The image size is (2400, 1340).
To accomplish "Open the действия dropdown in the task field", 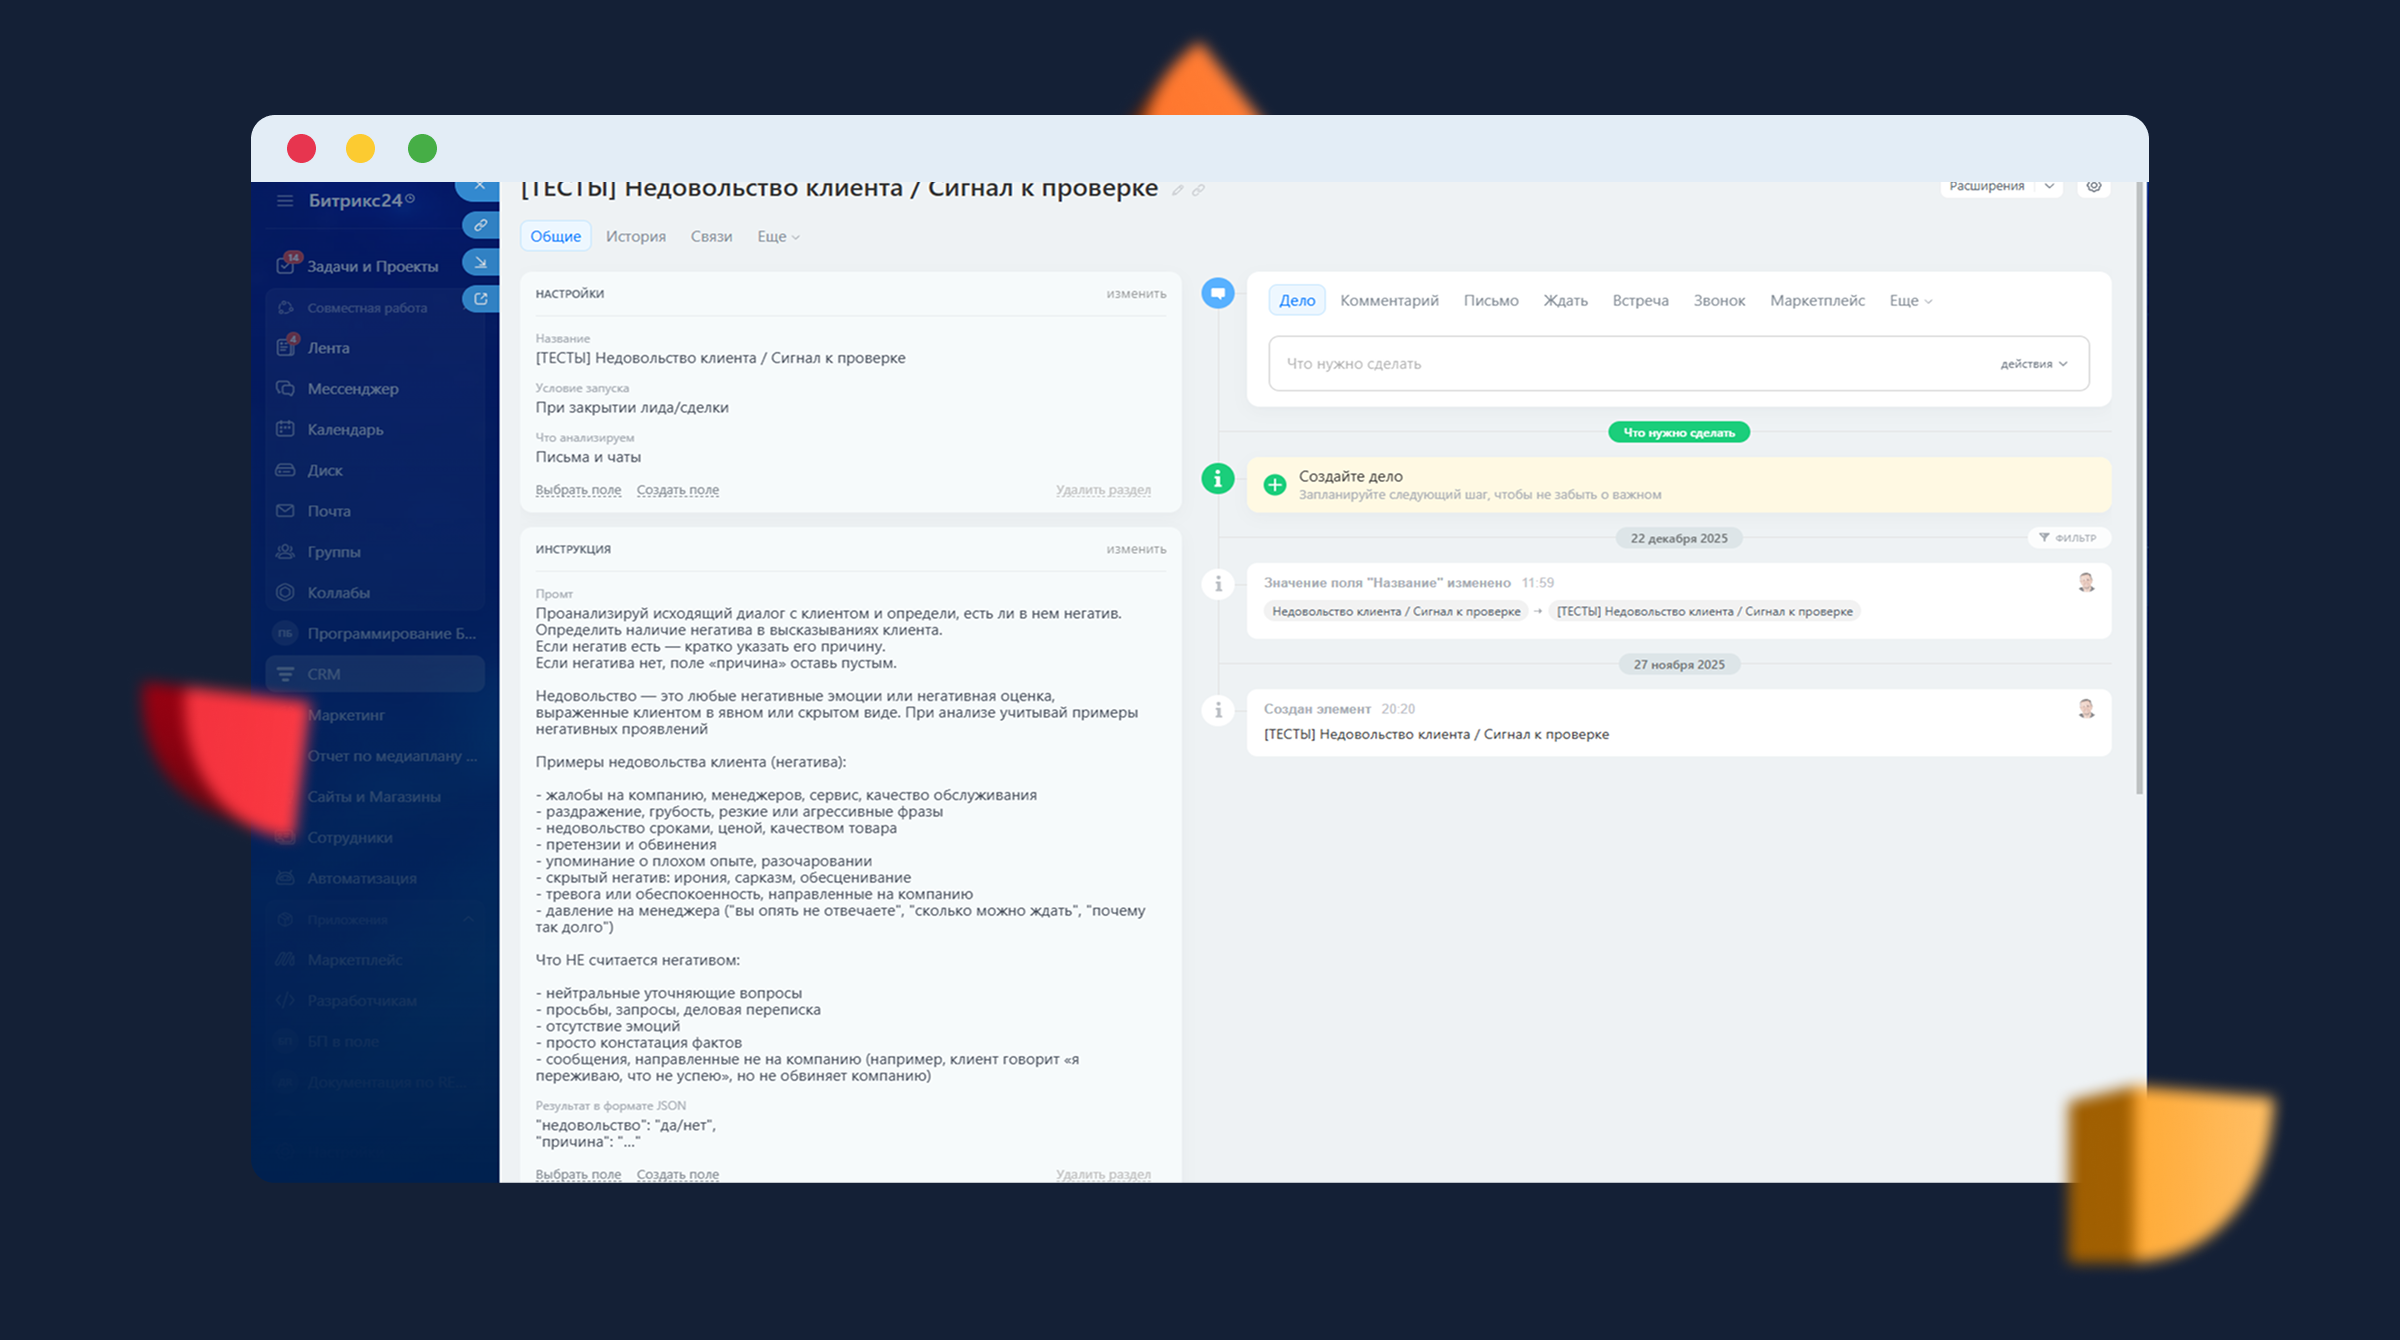I will coord(2033,364).
